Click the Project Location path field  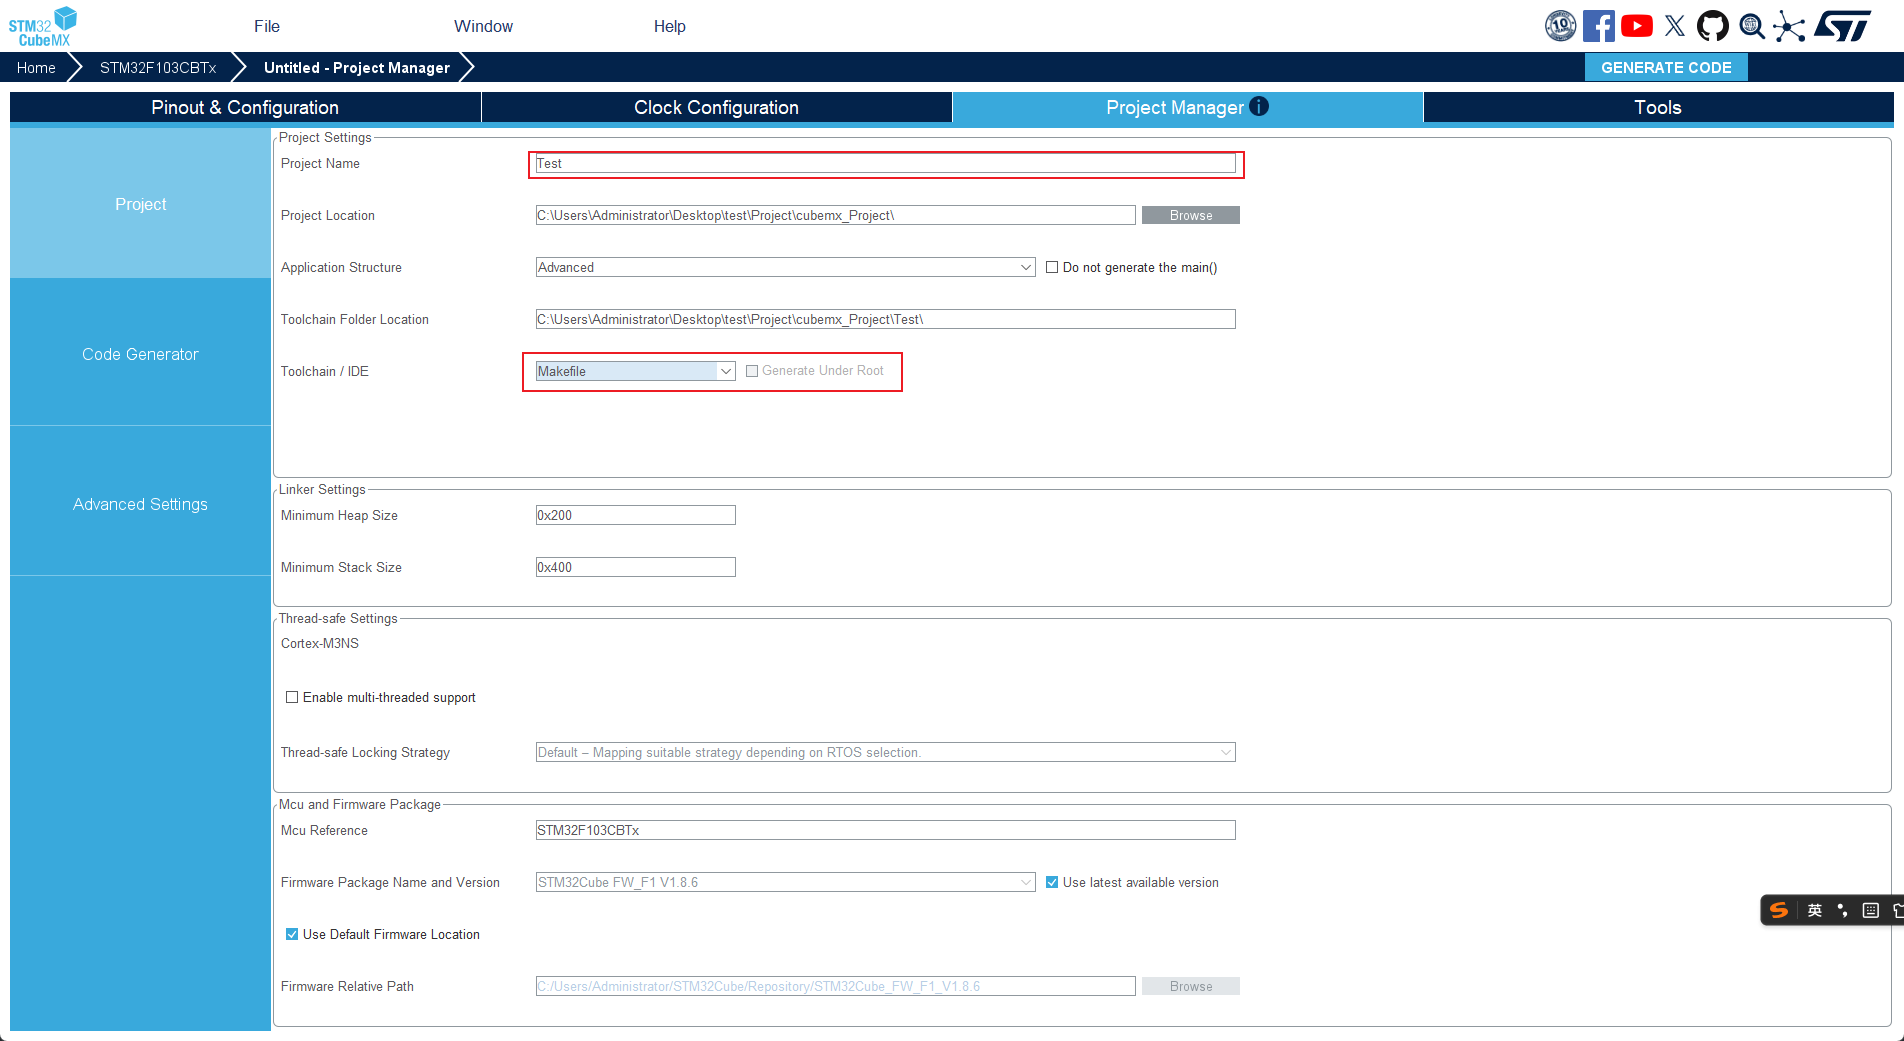pos(835,215)
